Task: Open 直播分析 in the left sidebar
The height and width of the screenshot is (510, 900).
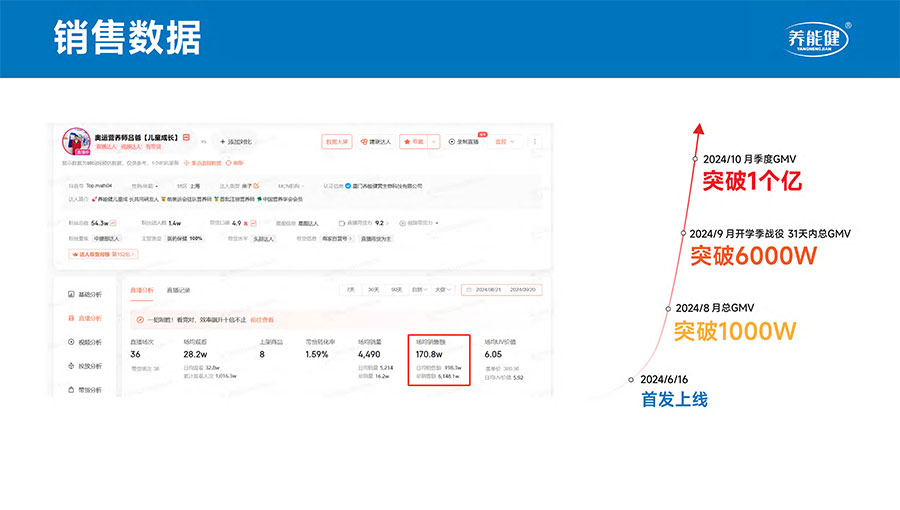Action: [85, 318]
